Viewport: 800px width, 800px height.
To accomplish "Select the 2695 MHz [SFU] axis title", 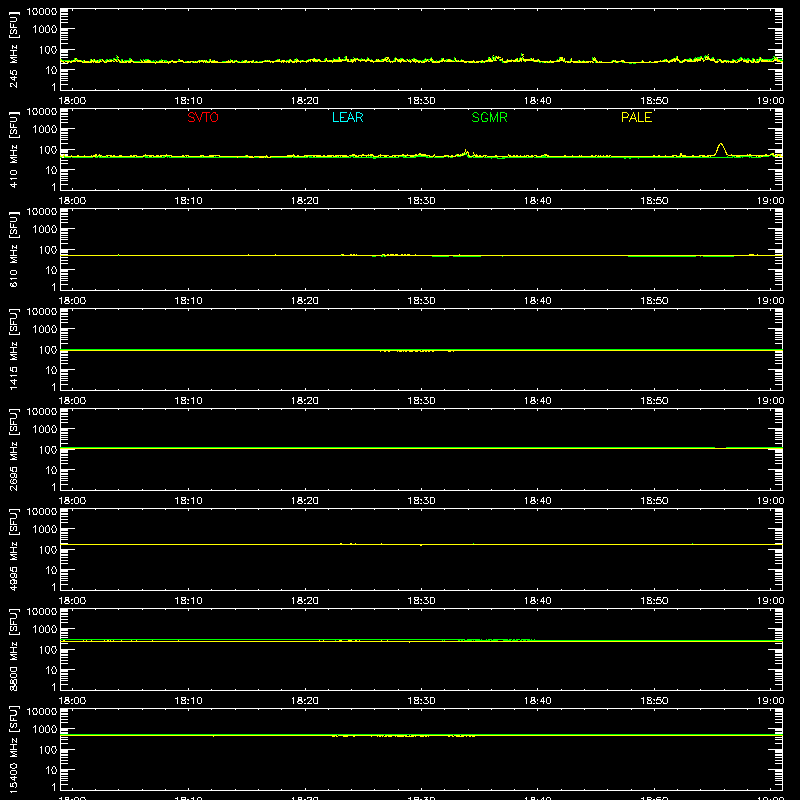I will point(13,449).
